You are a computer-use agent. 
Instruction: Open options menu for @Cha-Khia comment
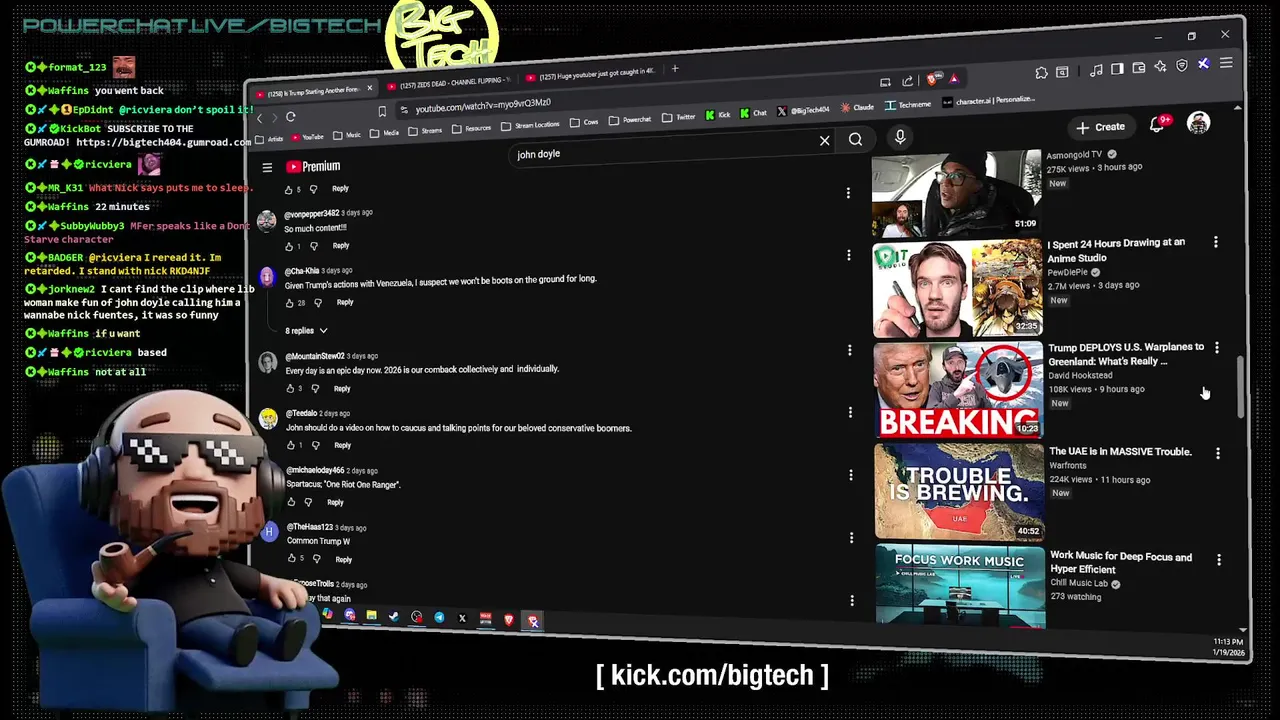pos(849,256)
